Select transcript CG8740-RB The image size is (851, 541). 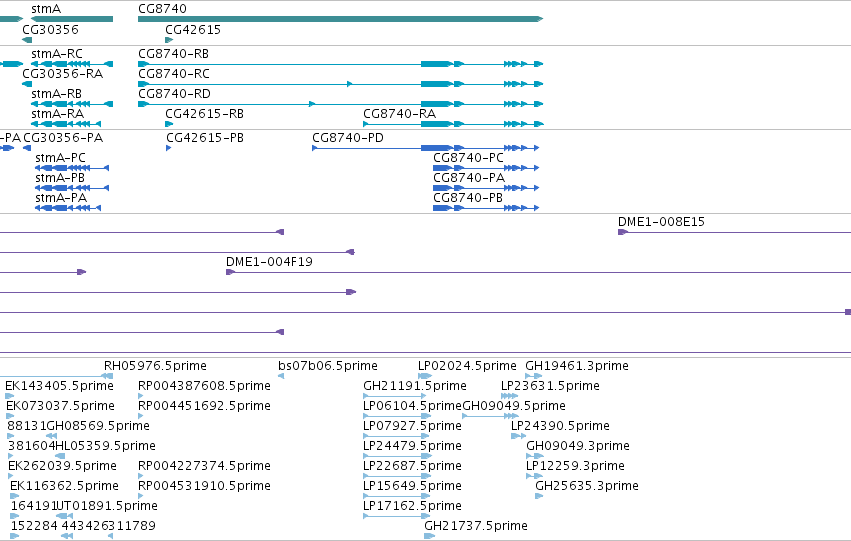(x=340, y=64)
